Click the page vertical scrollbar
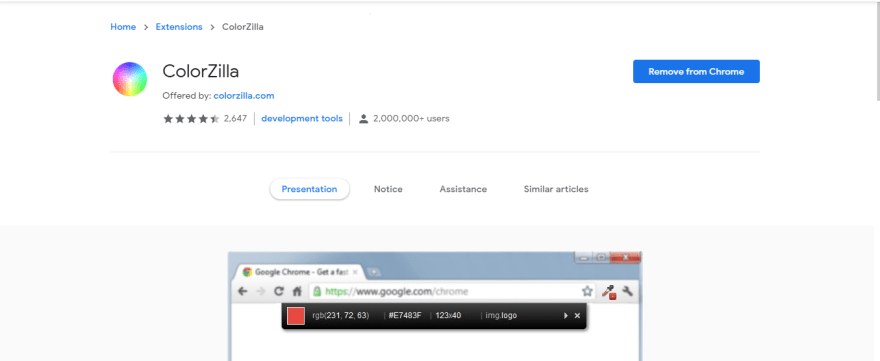Screen dimensions: 880x361 coord(877,51)
